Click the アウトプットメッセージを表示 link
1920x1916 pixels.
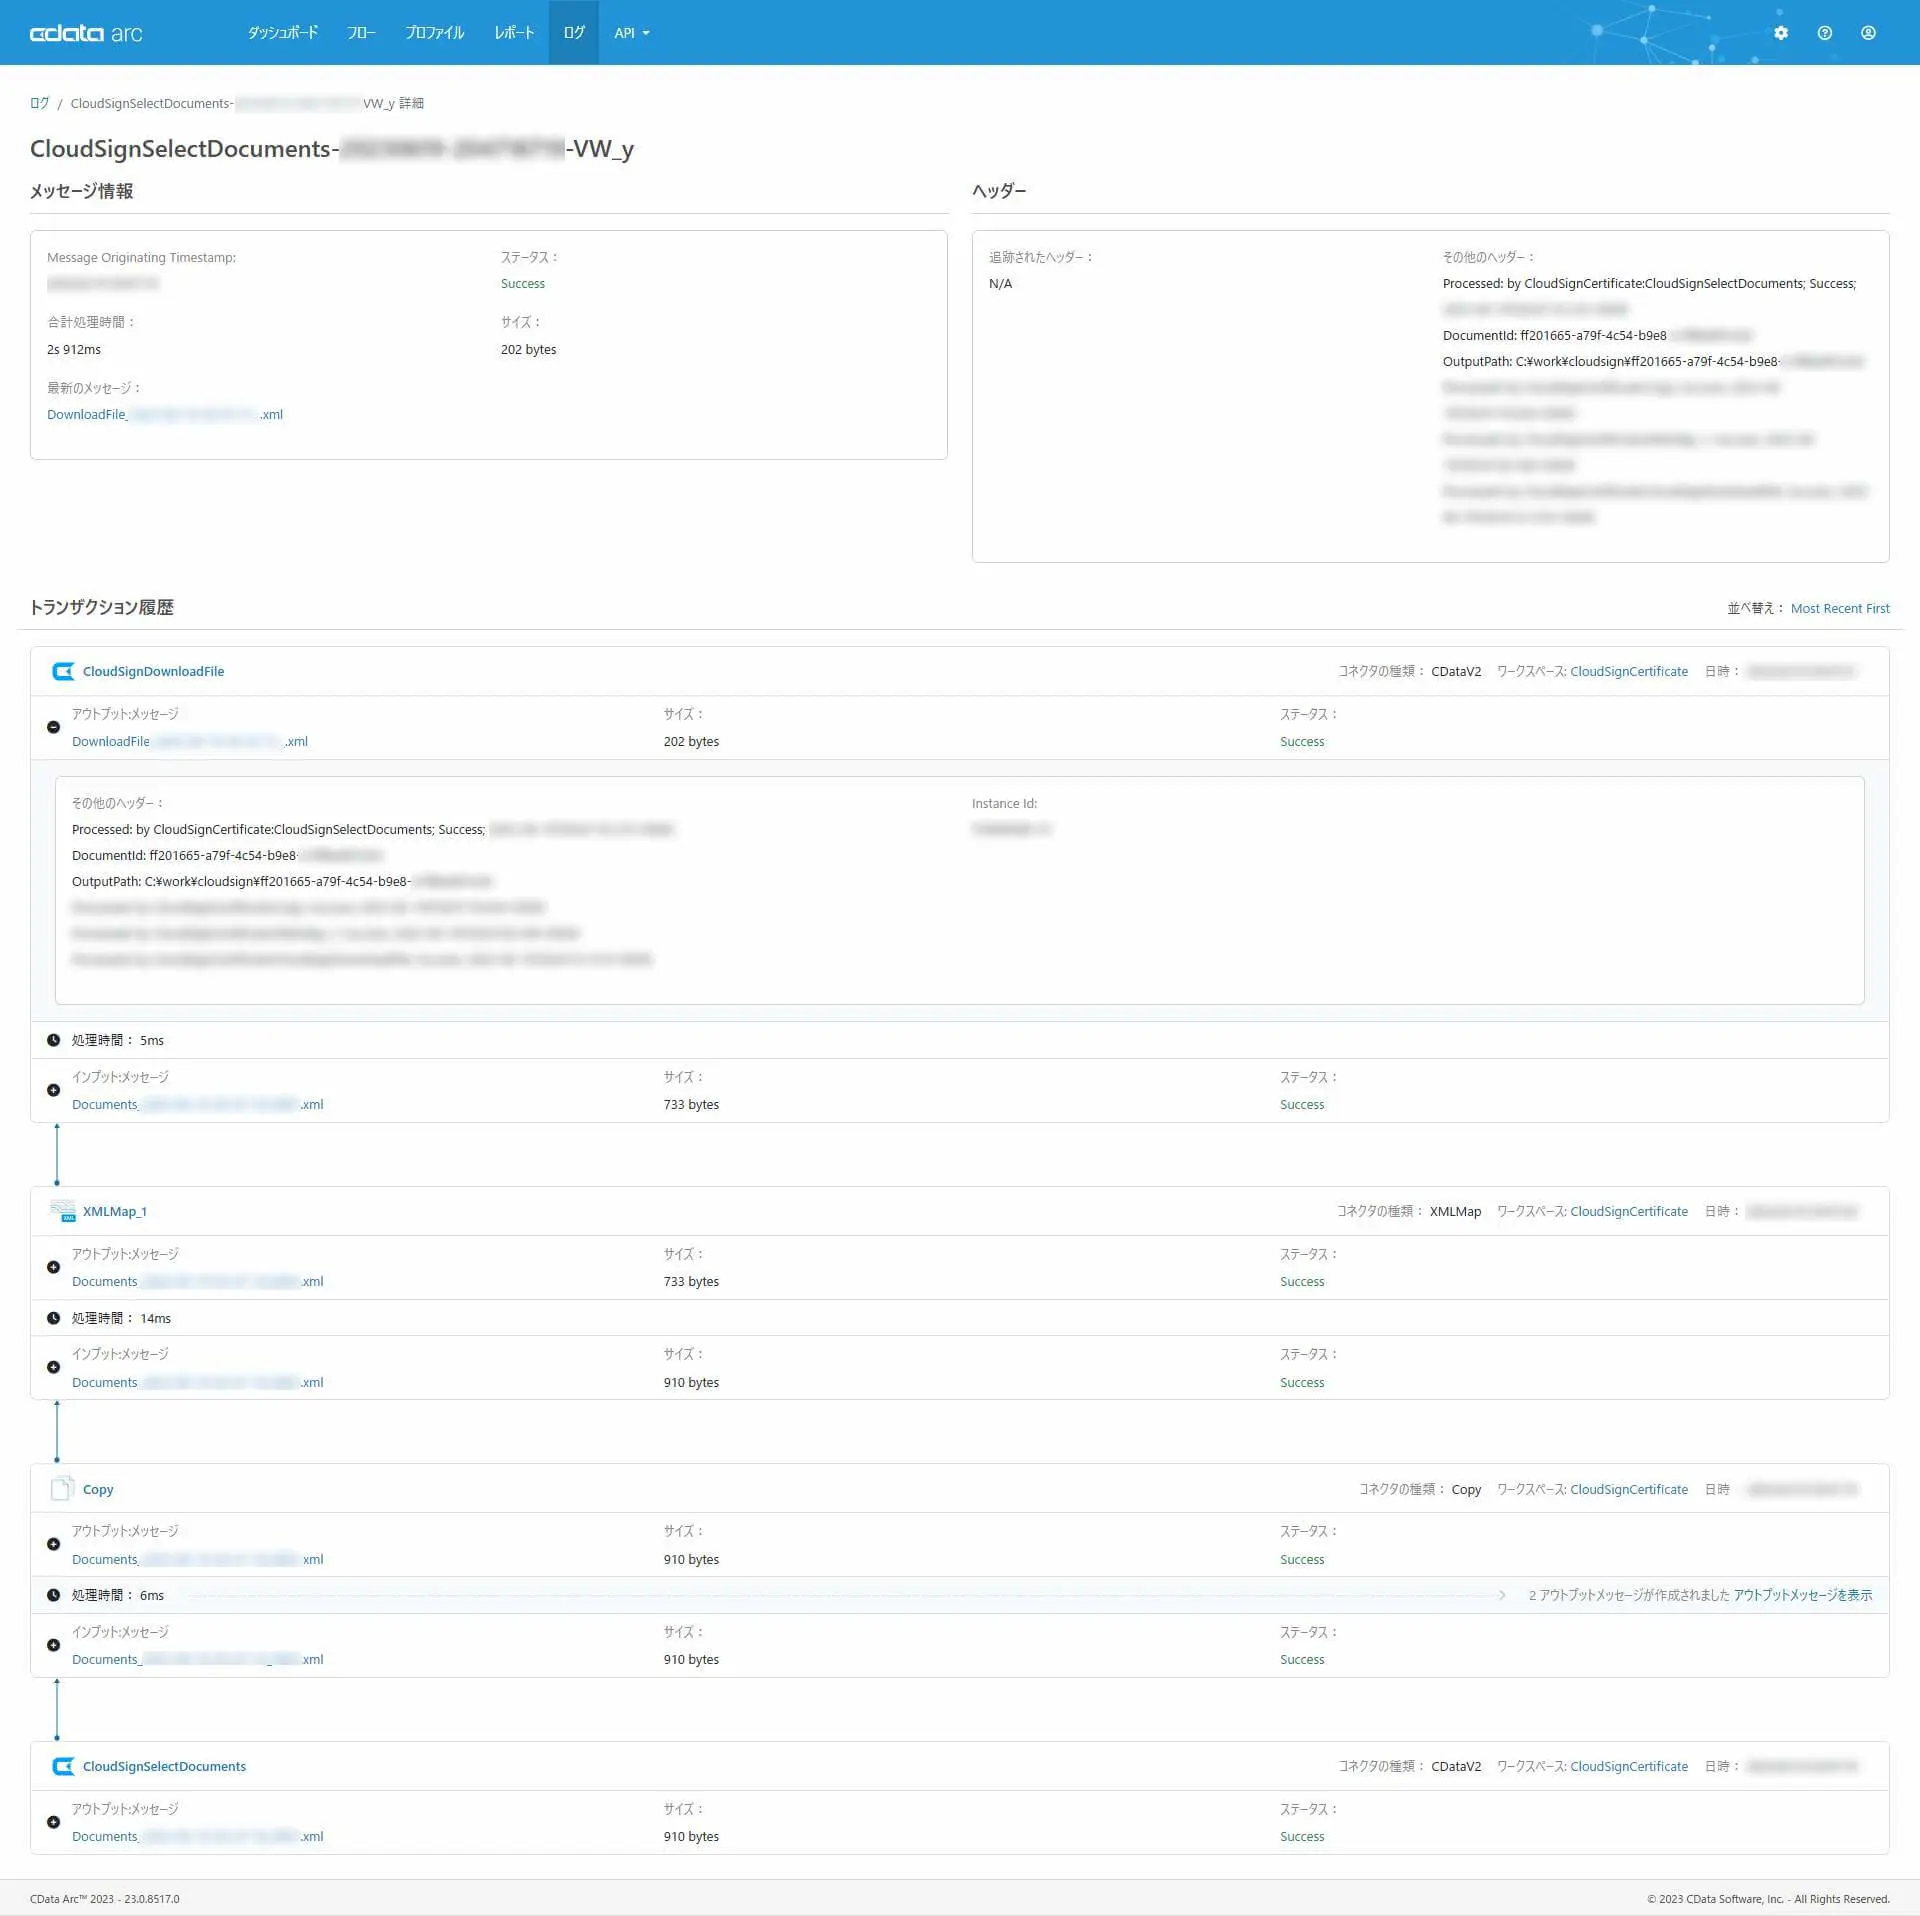tap(1802, 1595)
